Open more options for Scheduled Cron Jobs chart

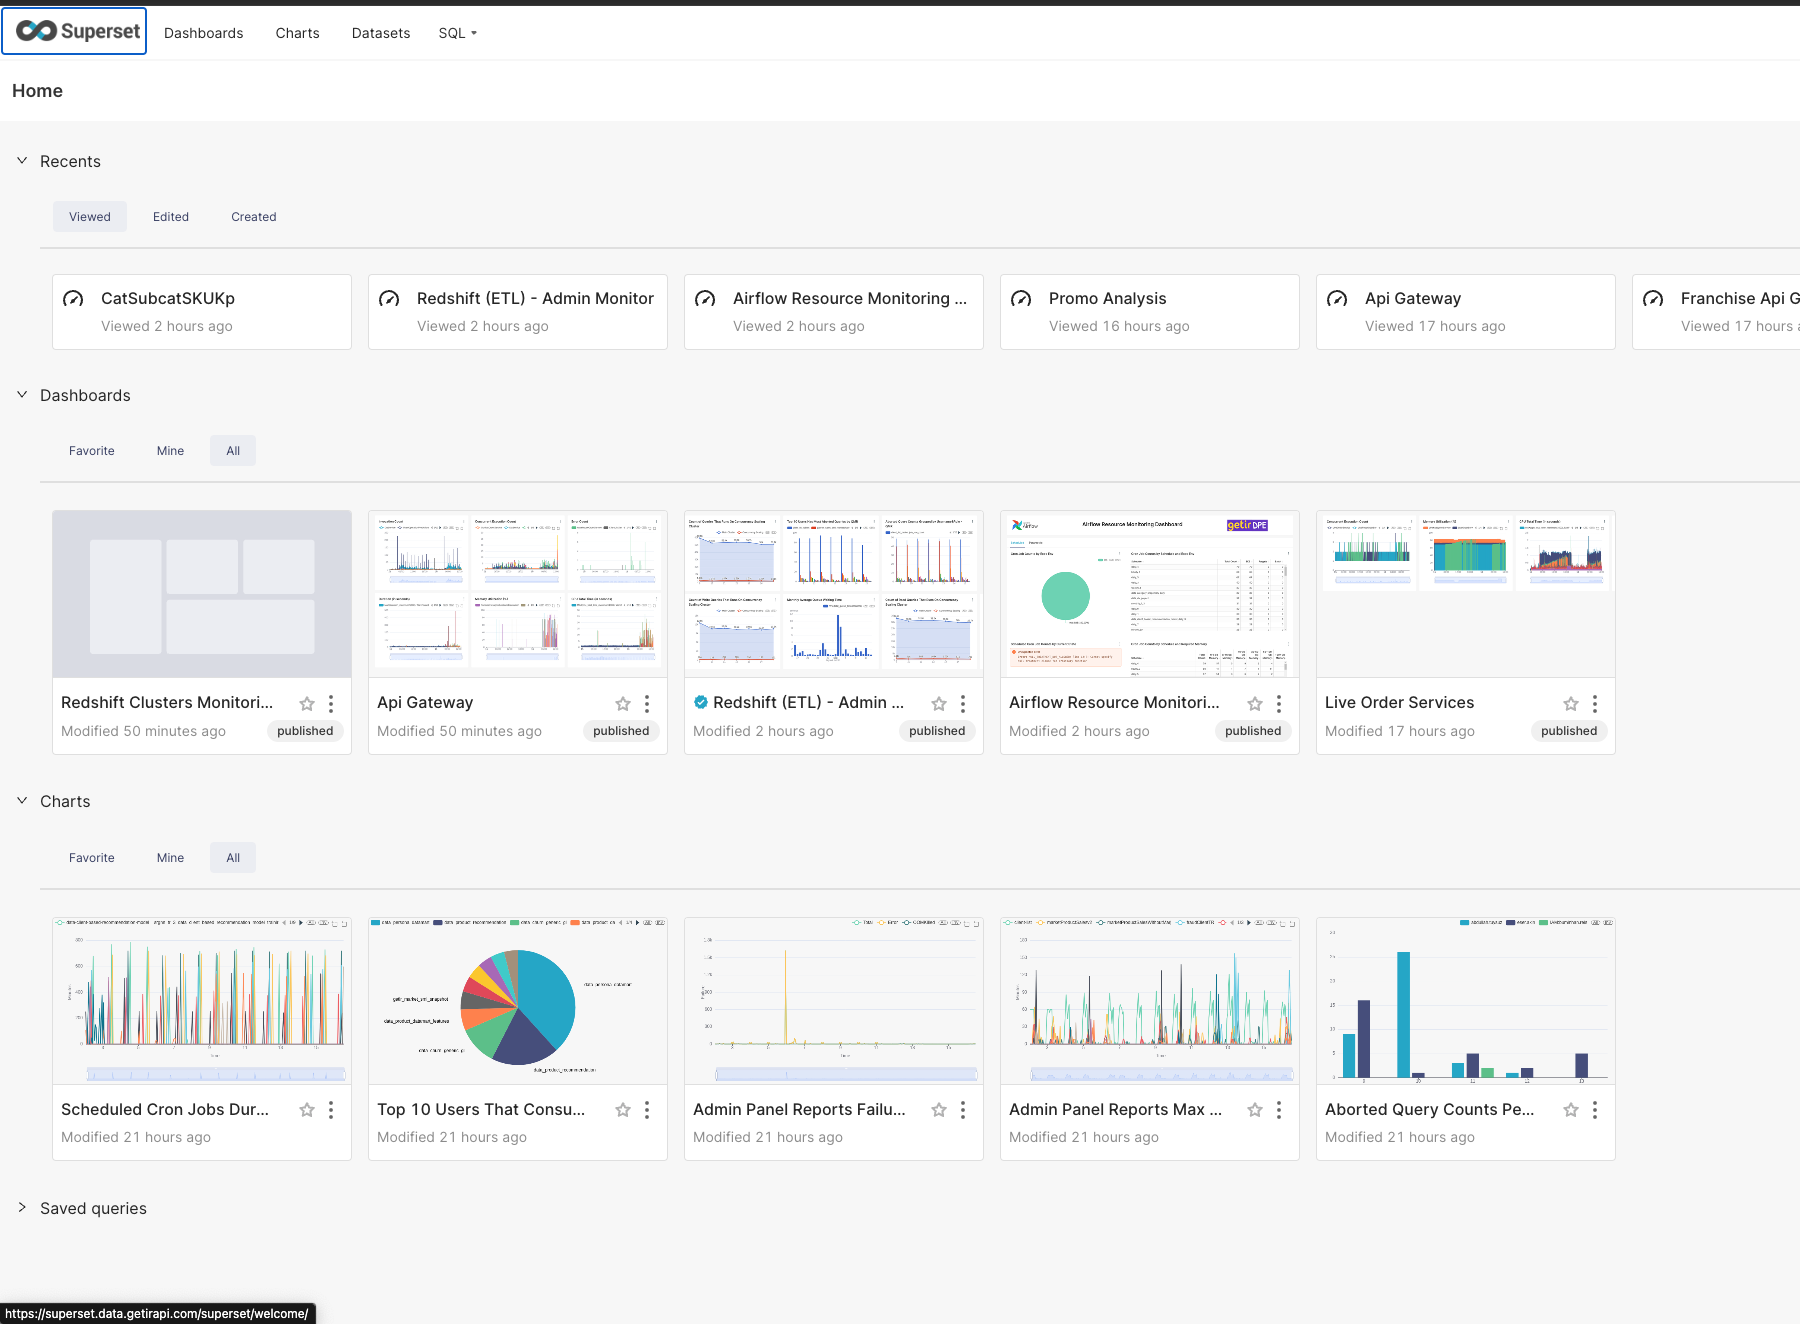point(331,1110)
